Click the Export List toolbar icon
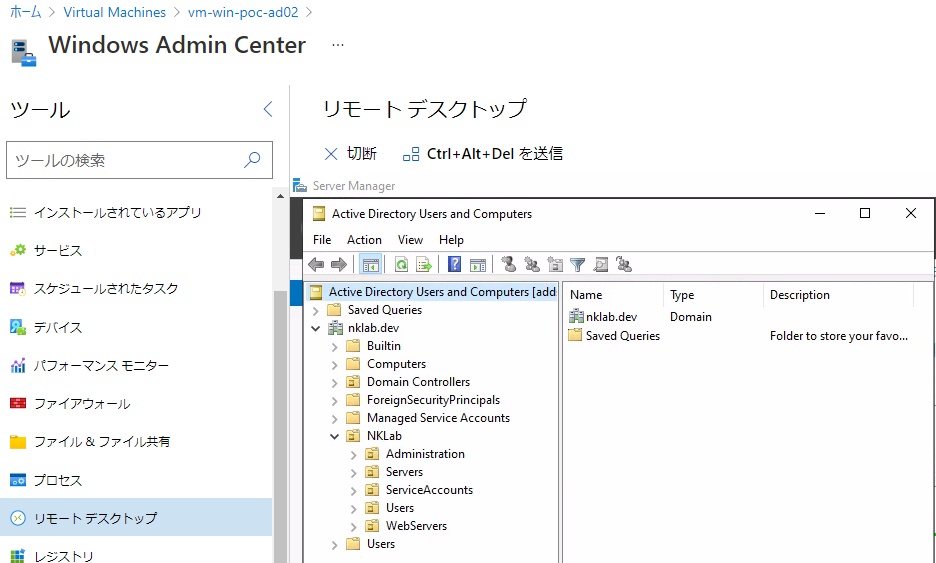The image size is (936, 563). click(424, 264)
